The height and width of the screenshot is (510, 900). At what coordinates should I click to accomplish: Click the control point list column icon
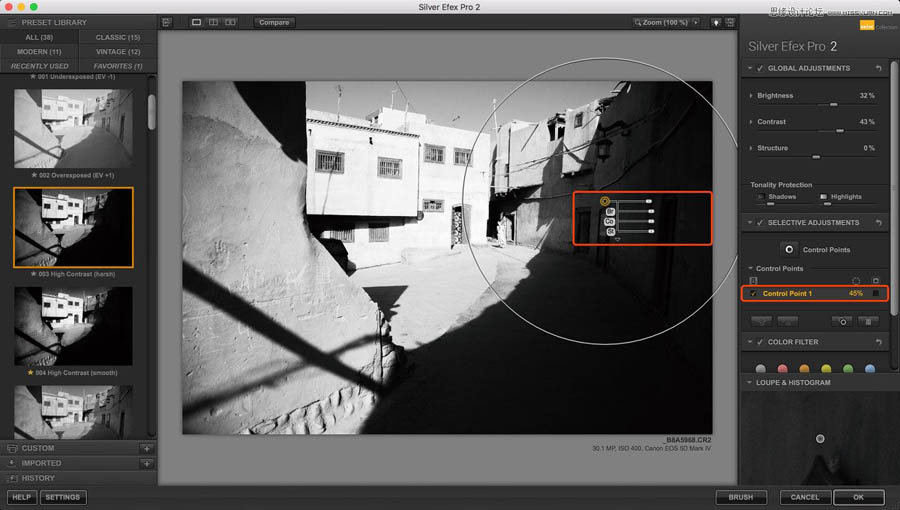pos(753,281)
